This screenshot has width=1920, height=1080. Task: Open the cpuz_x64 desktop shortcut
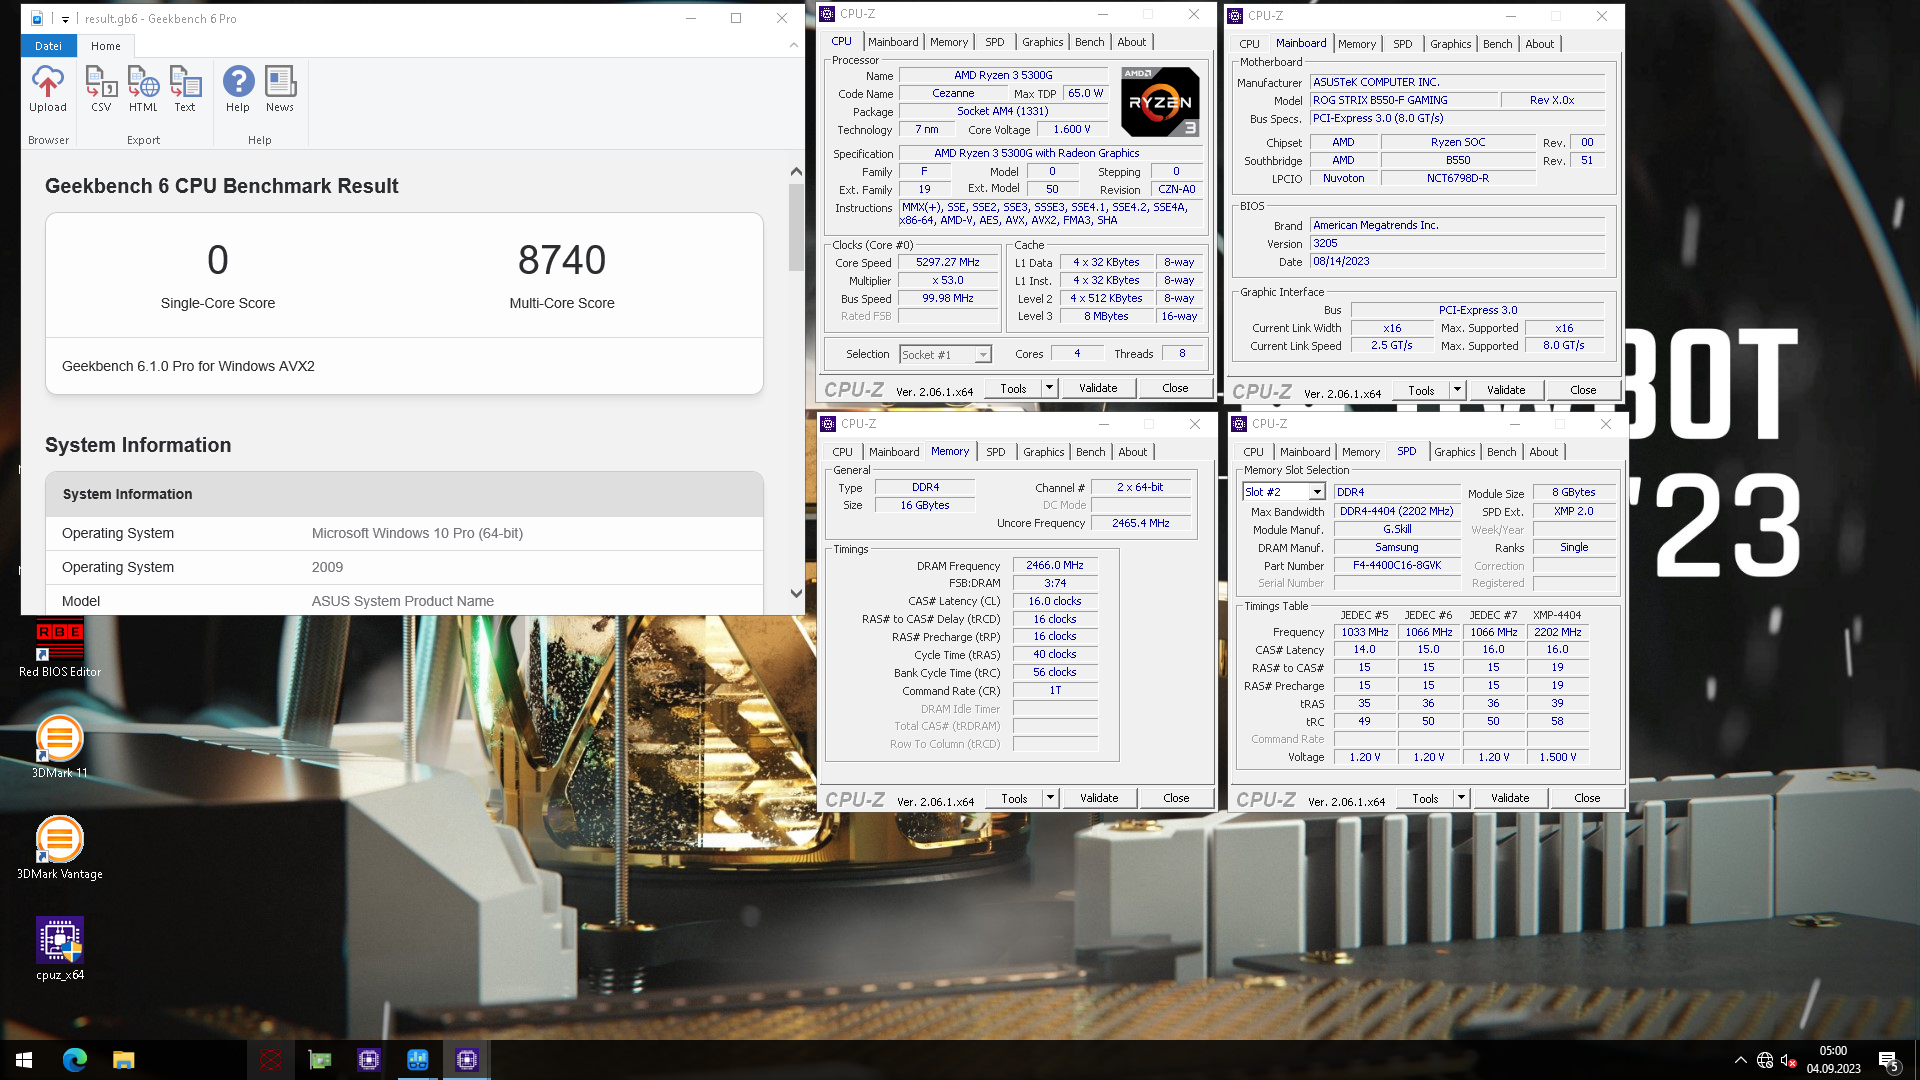60,949
